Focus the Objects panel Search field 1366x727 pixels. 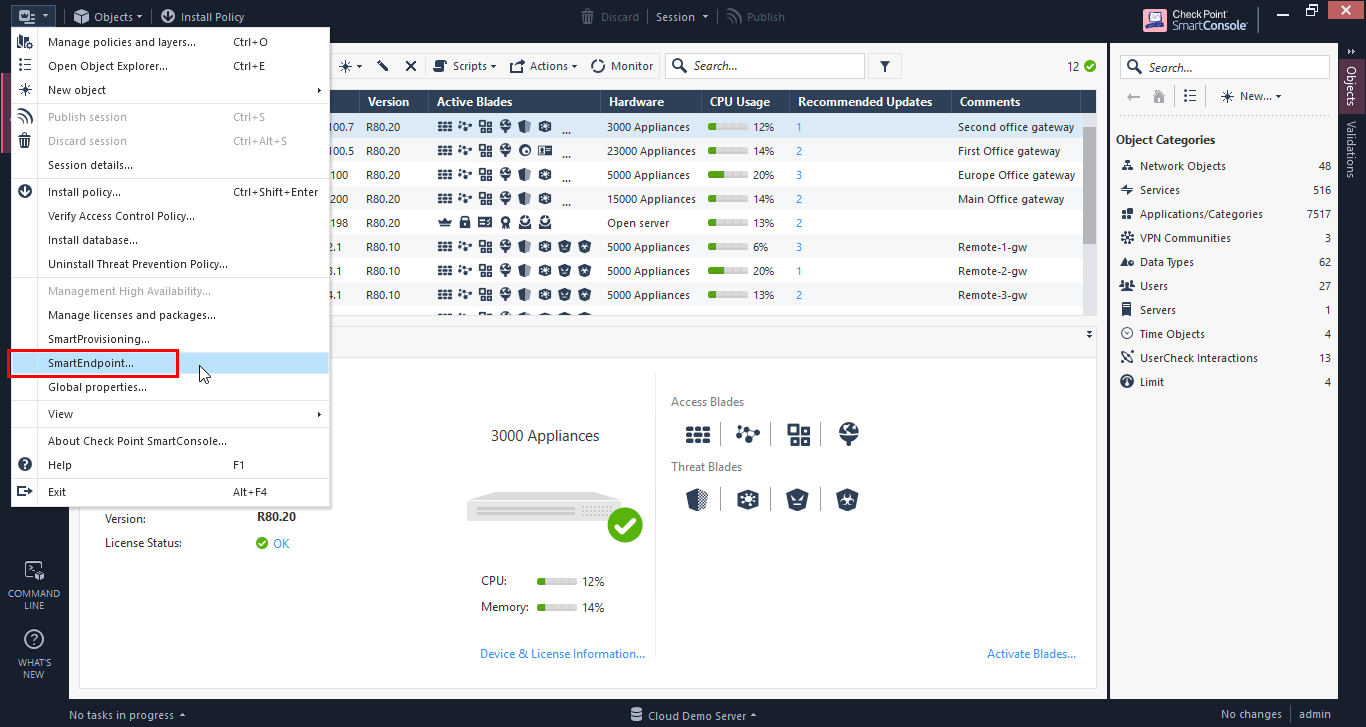1225,67
